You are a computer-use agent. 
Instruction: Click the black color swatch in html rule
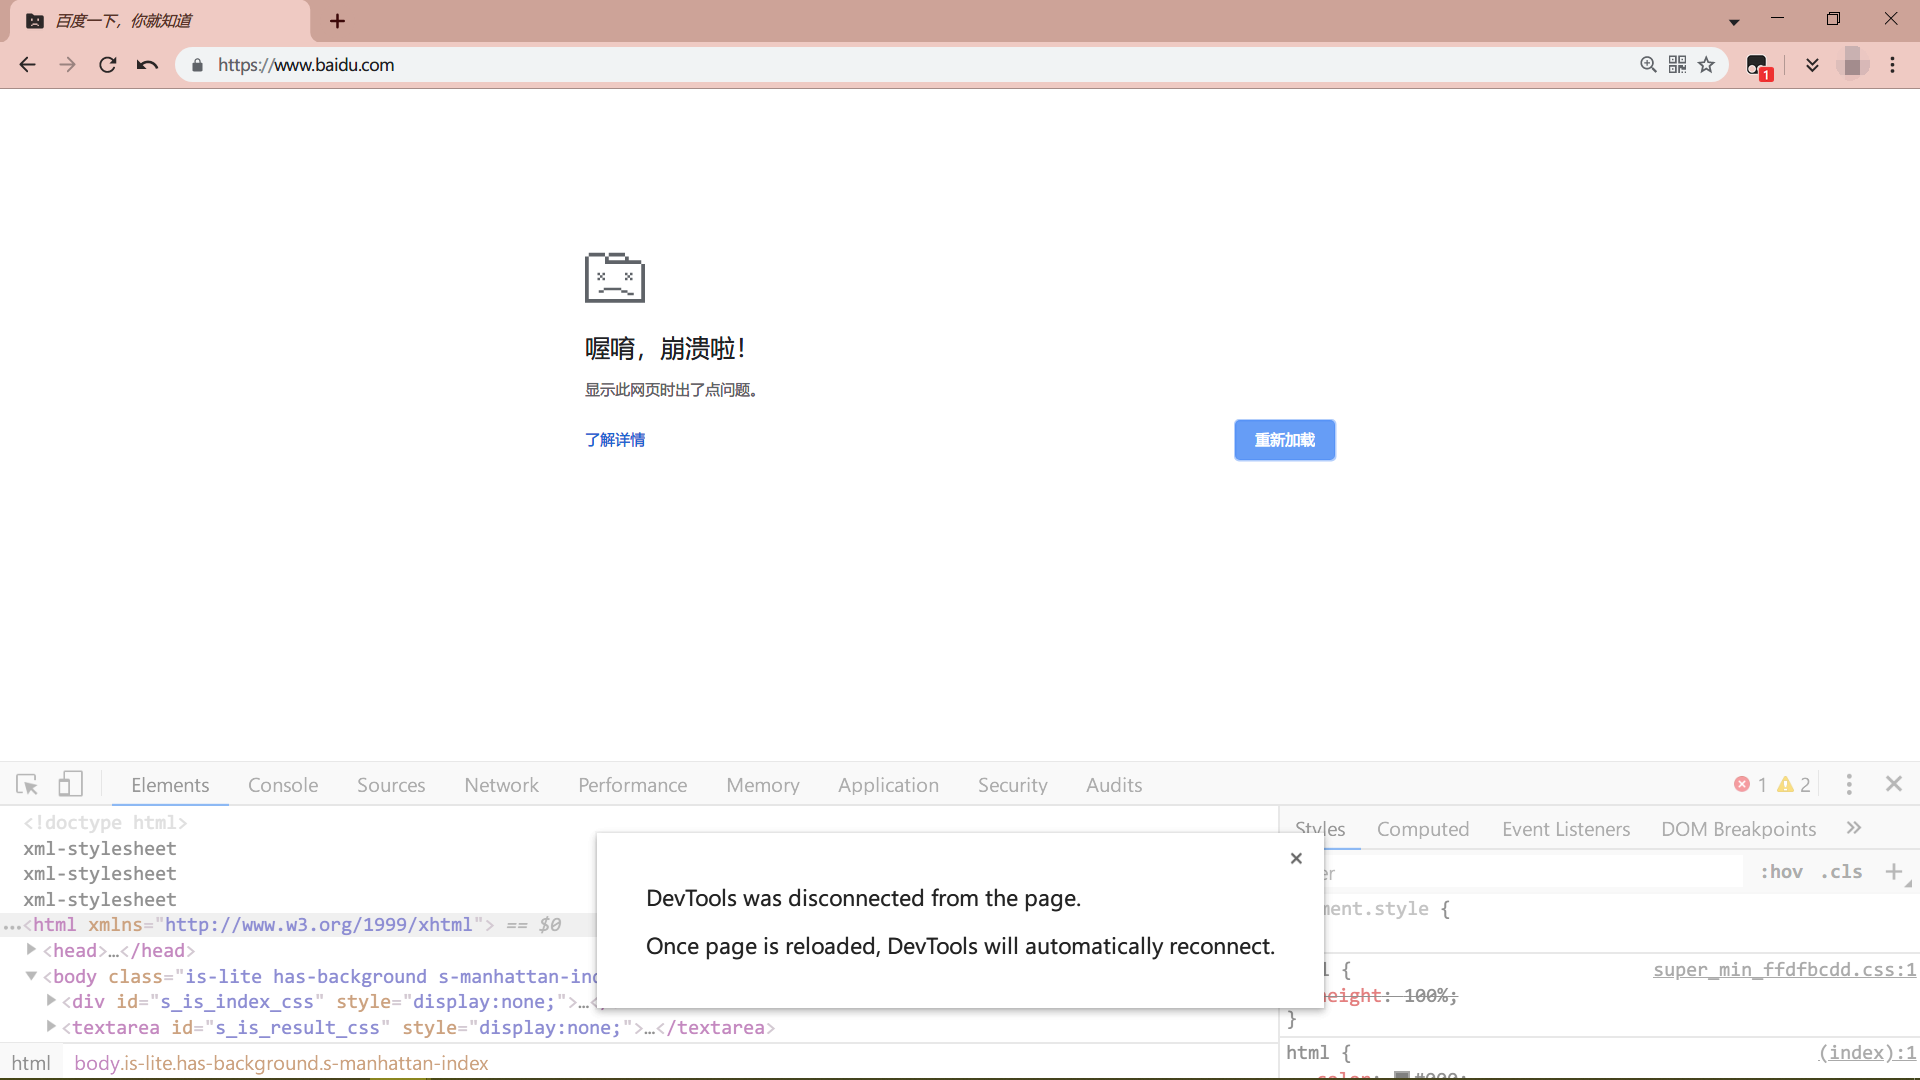(1400, 1076)
